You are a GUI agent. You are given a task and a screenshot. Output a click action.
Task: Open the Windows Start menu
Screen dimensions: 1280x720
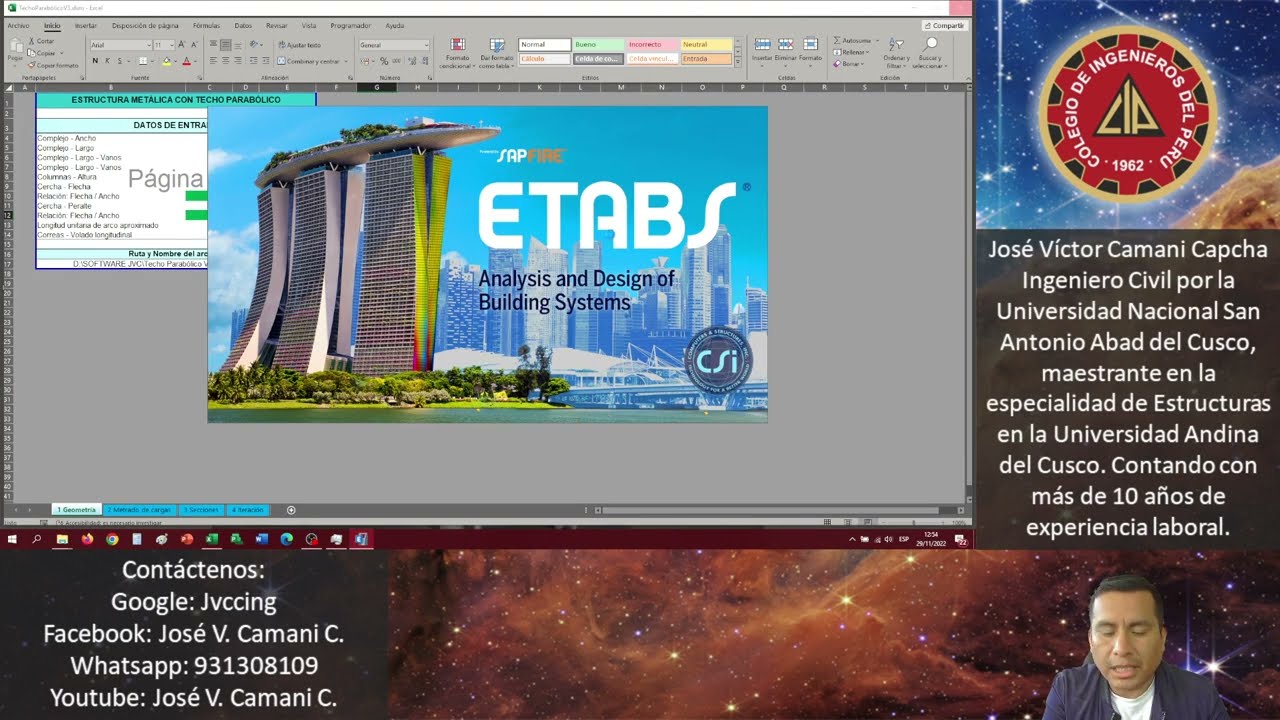(12, 539)
